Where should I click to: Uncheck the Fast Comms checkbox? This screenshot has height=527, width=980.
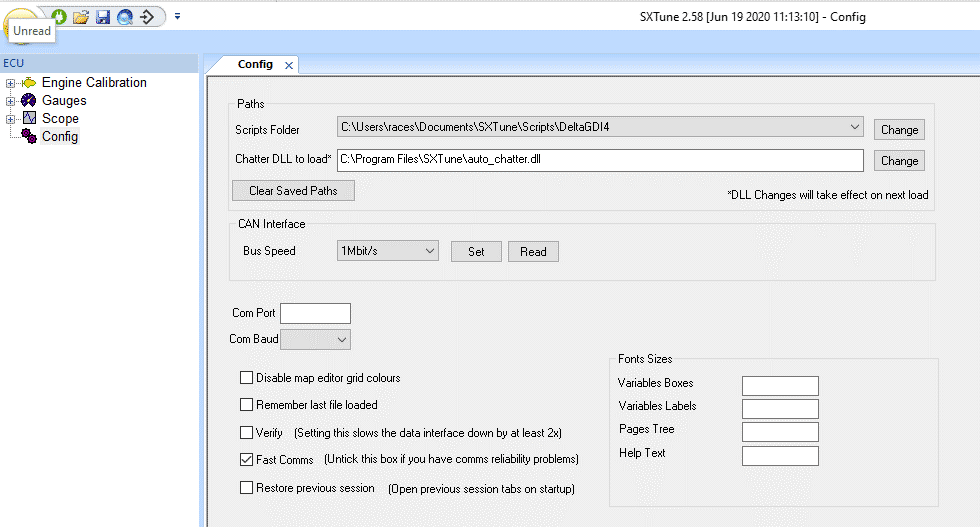coord(246,460)
